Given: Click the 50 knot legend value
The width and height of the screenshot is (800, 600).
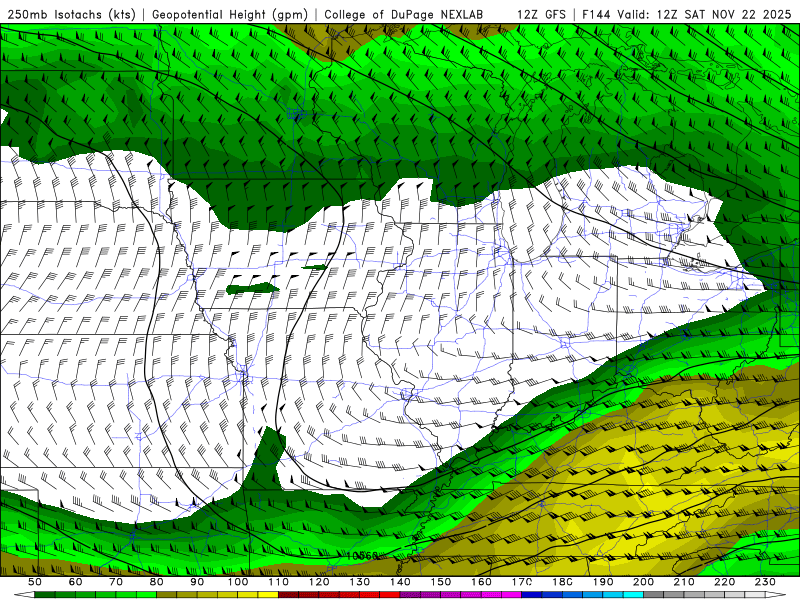Looking at the screenshot, I should coord(35,582).
